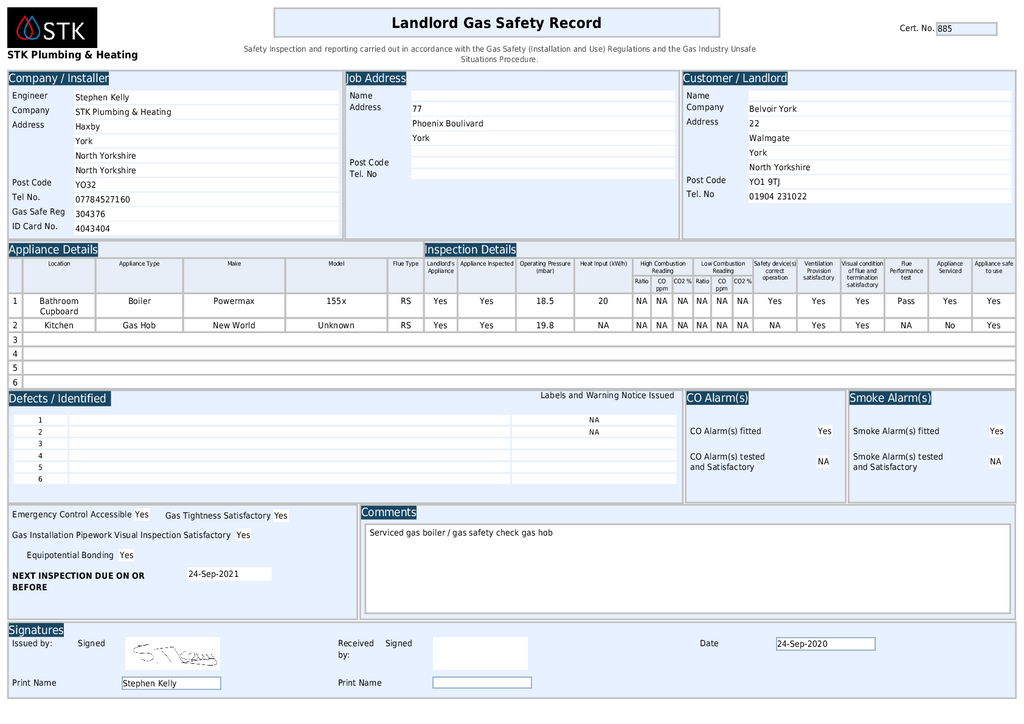Click operating pressure value 18.5
Viewport: 1024px width, 724px height.
point(545,301)
